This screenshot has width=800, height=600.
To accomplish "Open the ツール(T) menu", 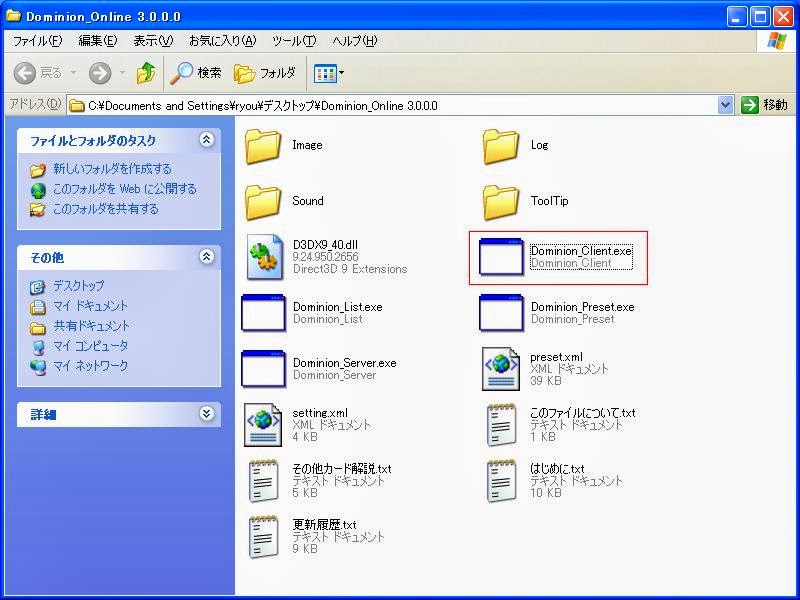I will [x=294, y=41].
